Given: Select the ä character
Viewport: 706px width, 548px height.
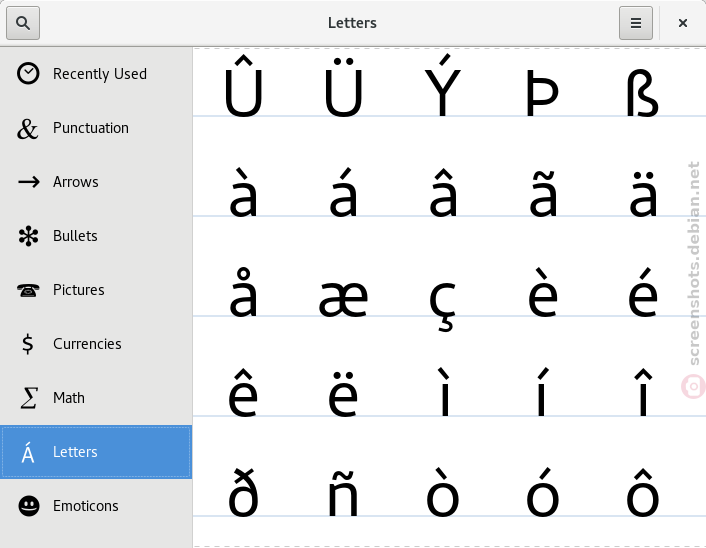Looking at the screenshot, I should pos(643,194).
